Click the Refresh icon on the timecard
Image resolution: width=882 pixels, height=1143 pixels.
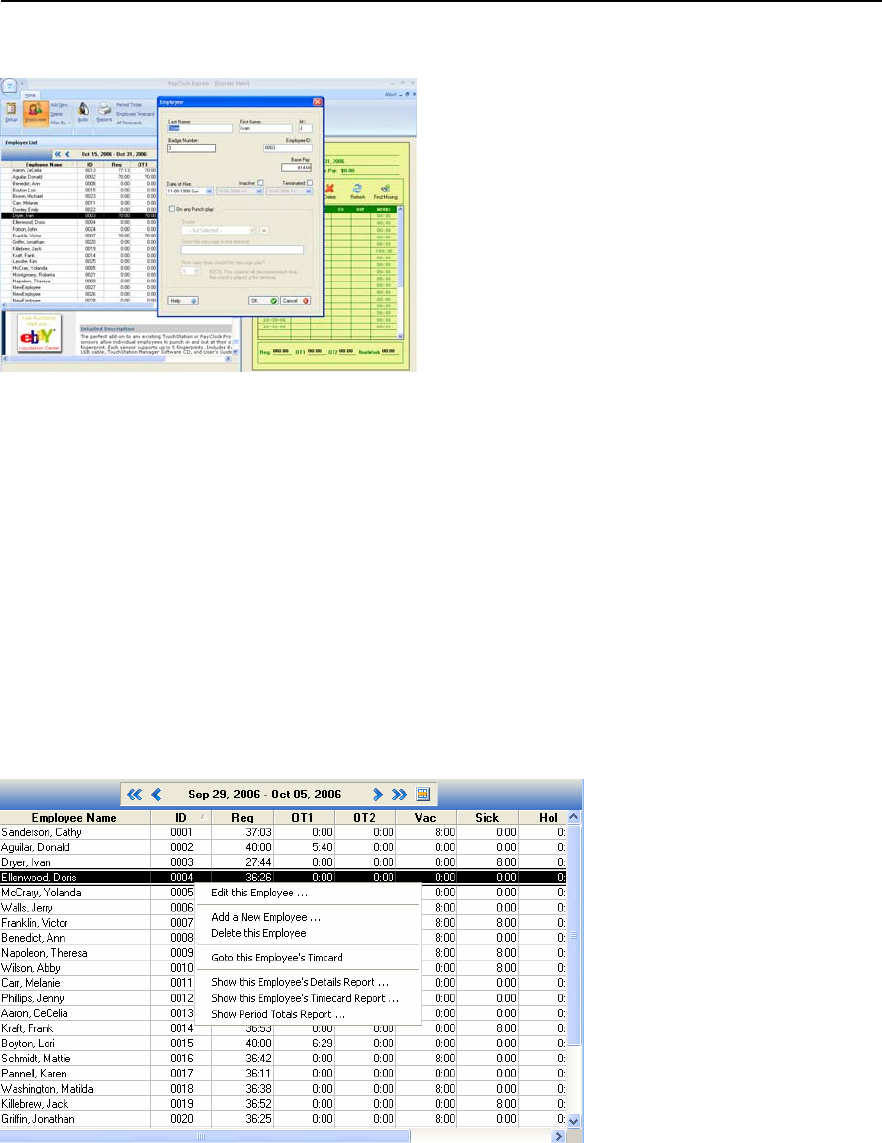pyautogui.click(x=357, y=192)
